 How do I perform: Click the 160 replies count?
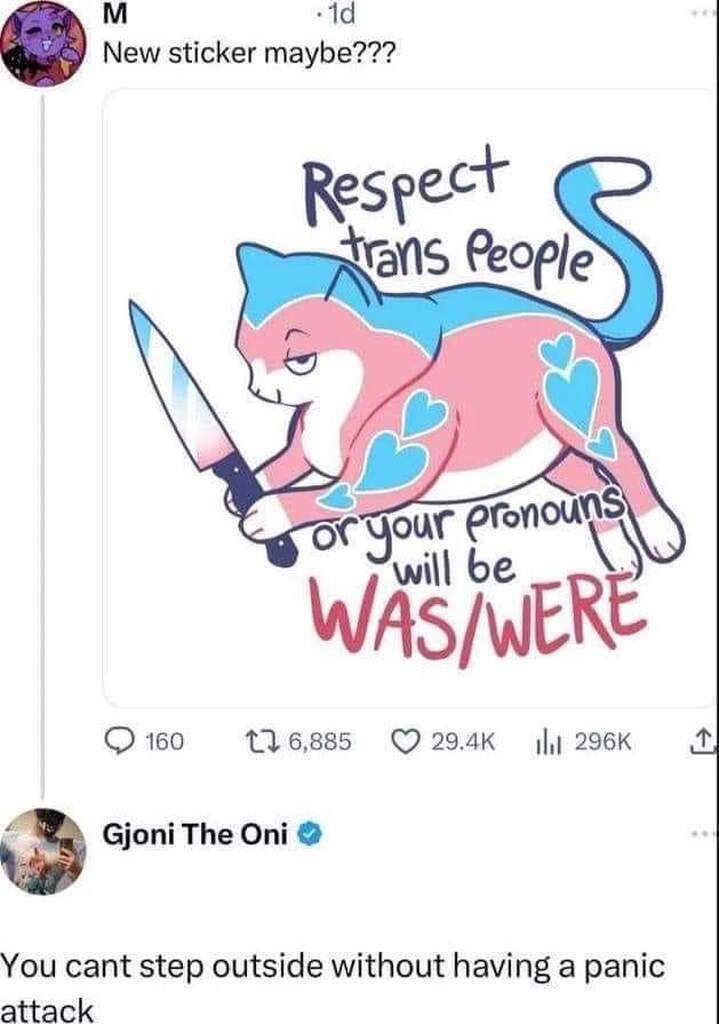click(163, 742)
